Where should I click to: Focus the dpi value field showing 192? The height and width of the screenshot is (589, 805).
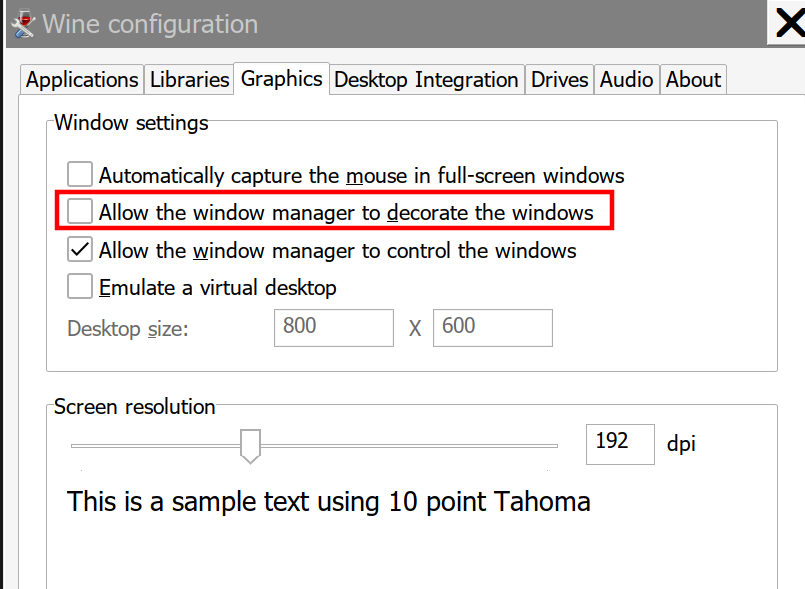[x=620, y=444]
